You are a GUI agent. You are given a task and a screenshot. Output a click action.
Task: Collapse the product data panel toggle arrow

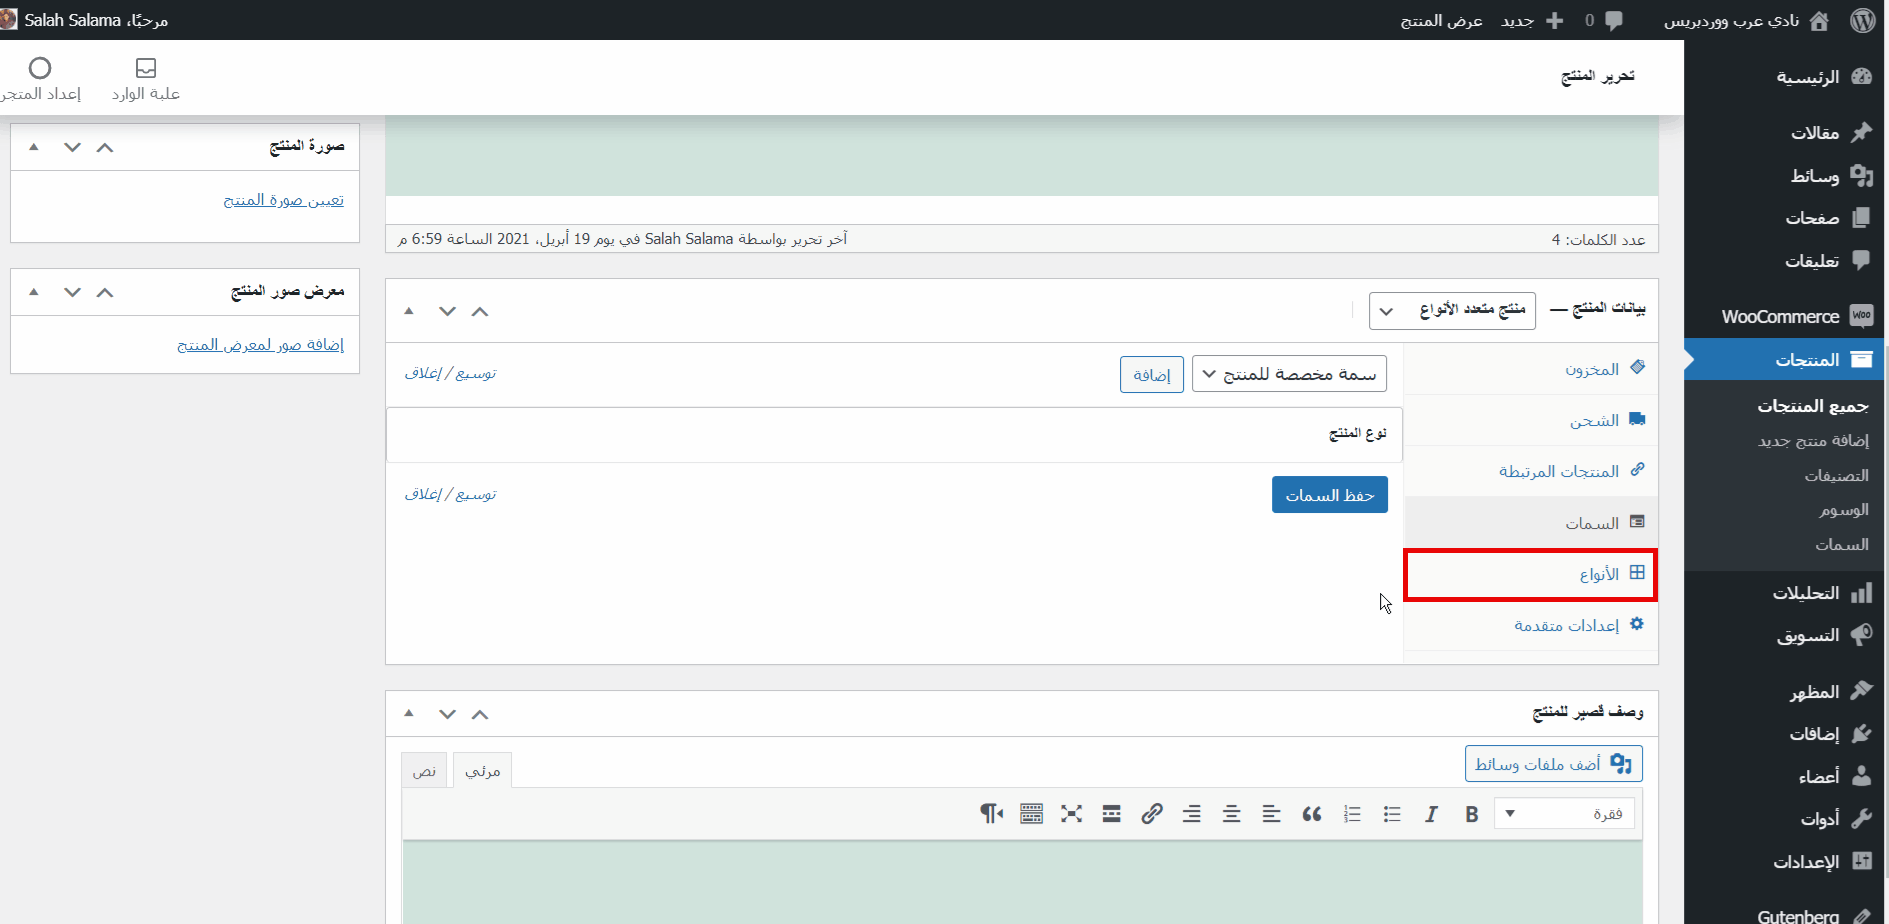(409, 311)
